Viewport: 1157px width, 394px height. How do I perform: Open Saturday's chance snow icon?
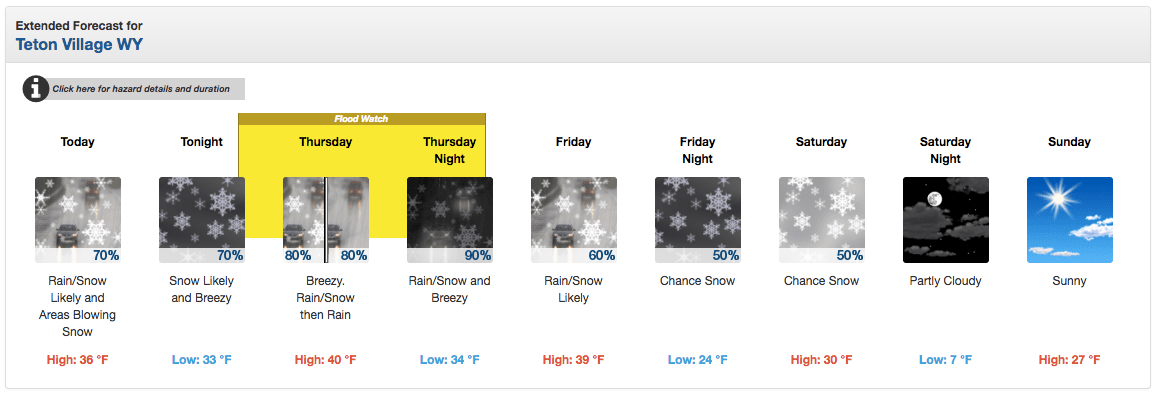click(x=821, y=220)
